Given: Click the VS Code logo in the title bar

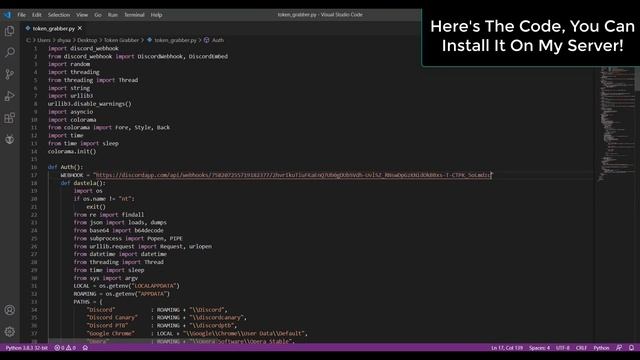Looking at the screenshot, I should [7, 15].
